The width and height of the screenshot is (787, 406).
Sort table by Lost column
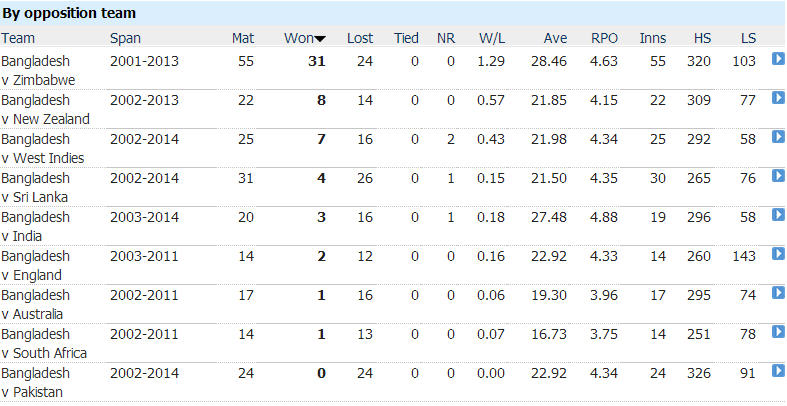click(x=359, y=38)
